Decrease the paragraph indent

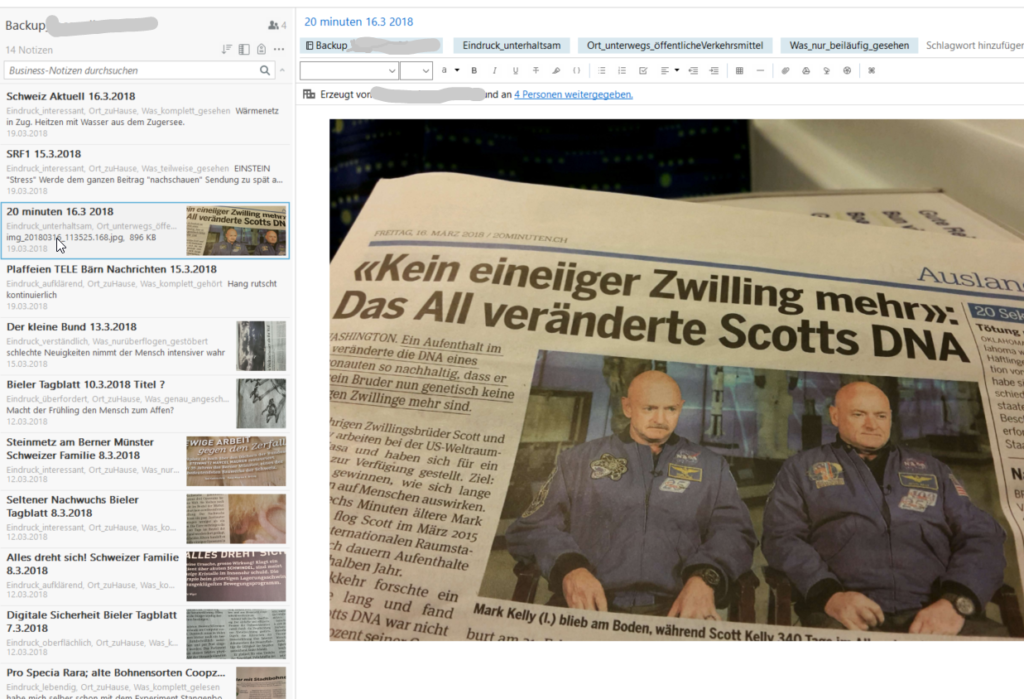[693, 71]
